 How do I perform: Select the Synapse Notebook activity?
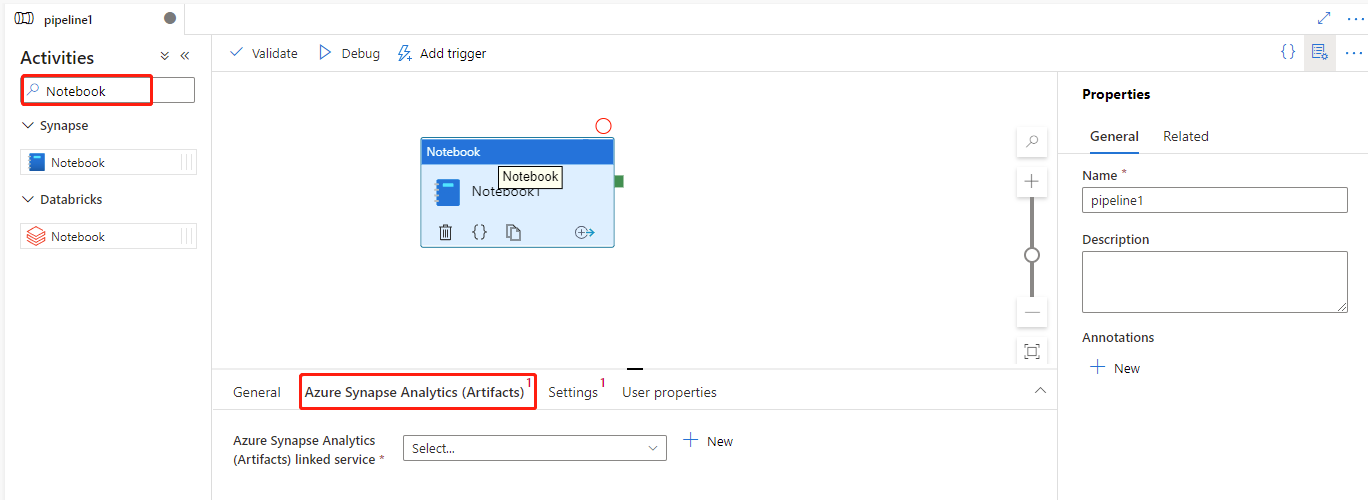point(108,162)
